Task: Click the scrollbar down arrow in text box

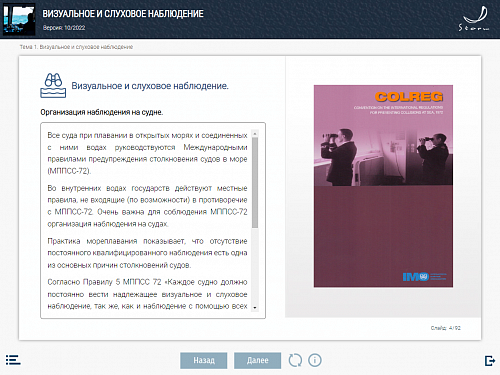Action: [255, 308]
